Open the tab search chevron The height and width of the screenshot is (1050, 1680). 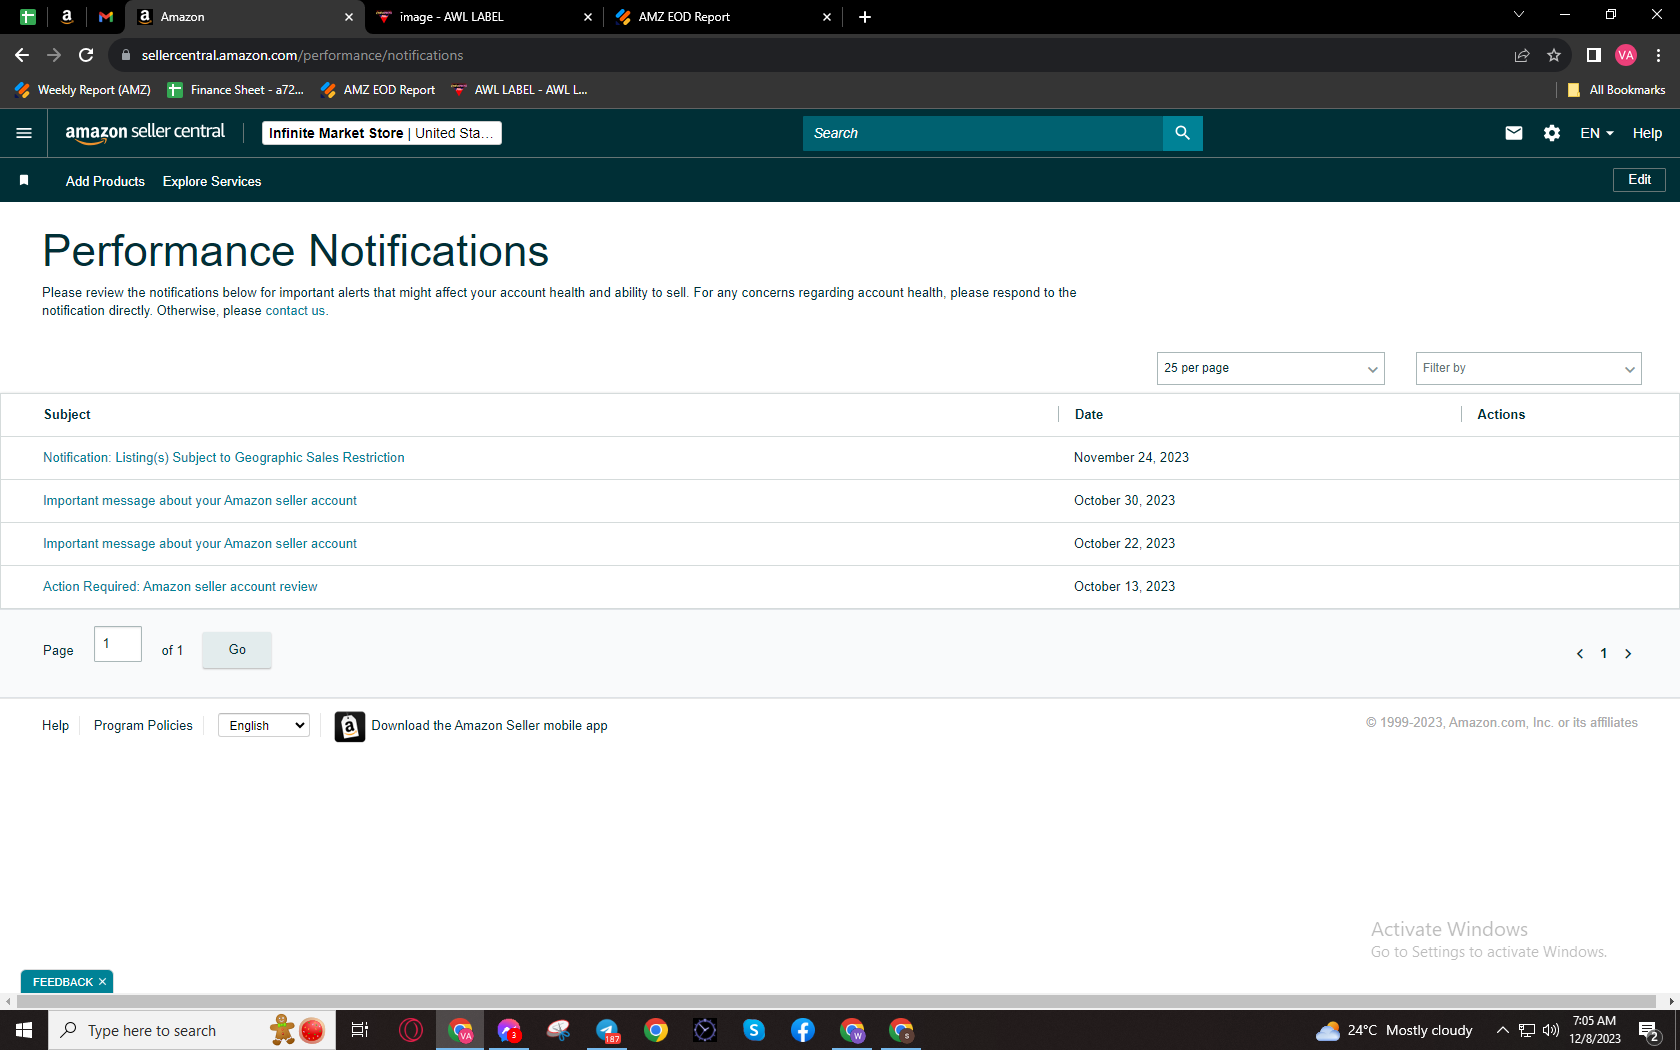point(1519,15)
